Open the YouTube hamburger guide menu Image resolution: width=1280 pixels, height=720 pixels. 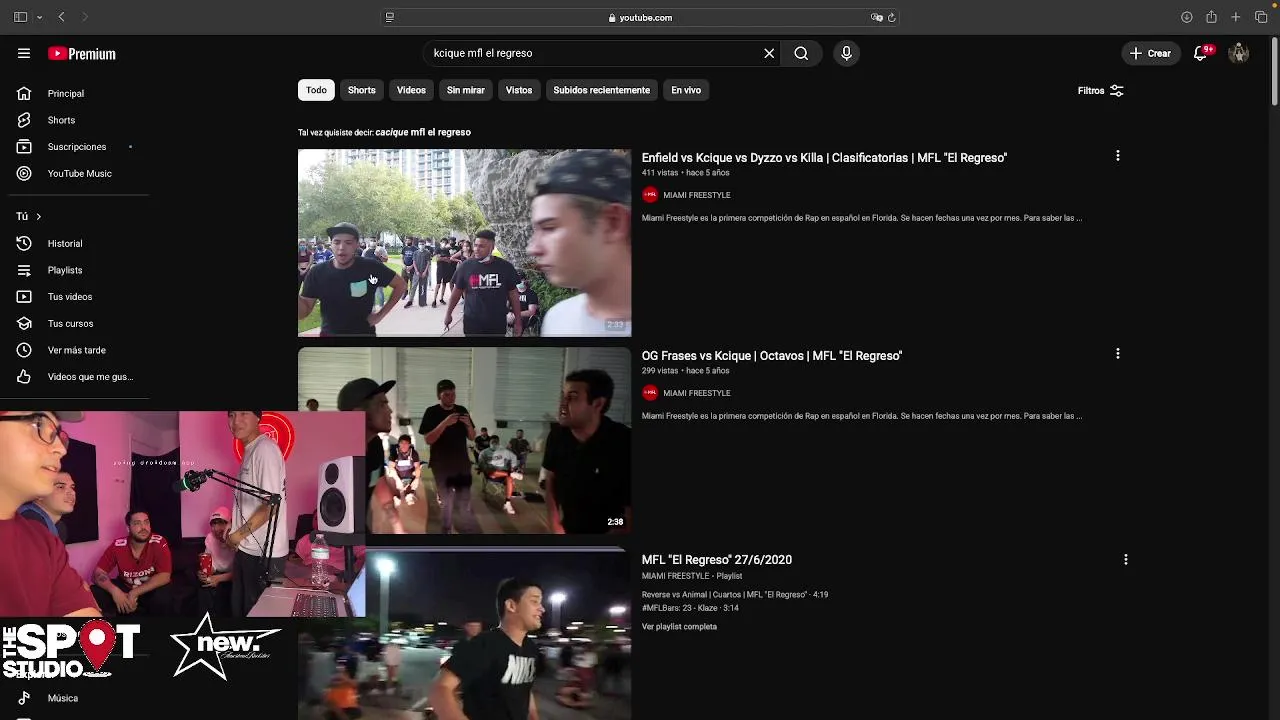click(x=24, y=54)
